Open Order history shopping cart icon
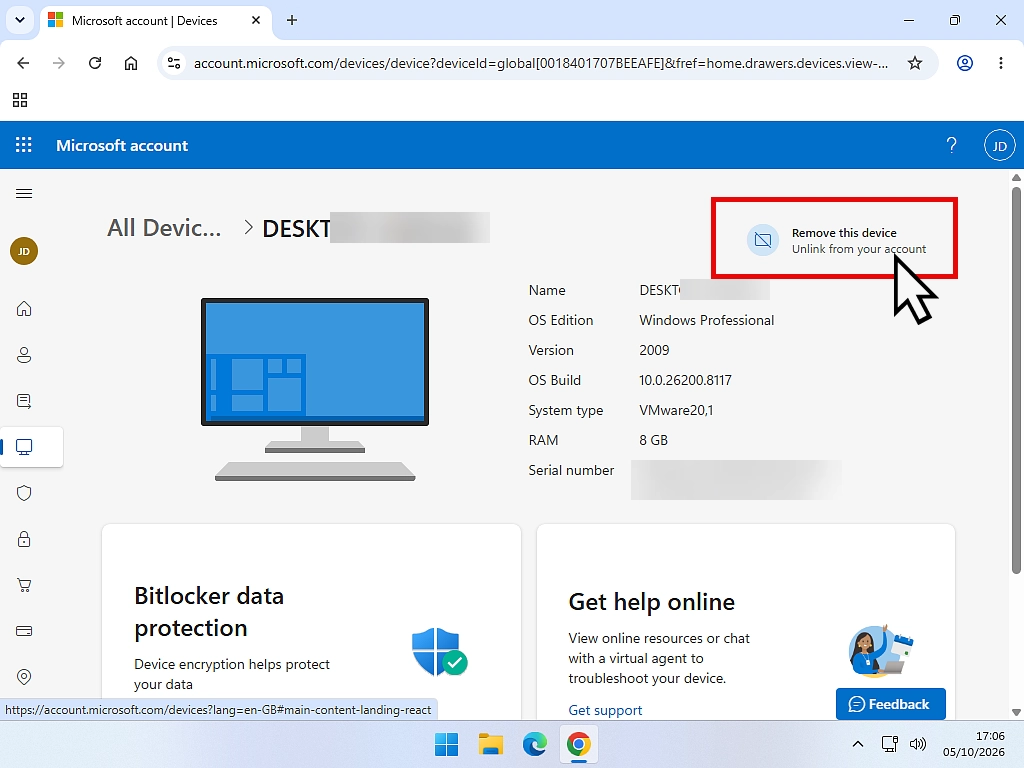Screen dimensions: 1024x768 (x=24, y=585)
